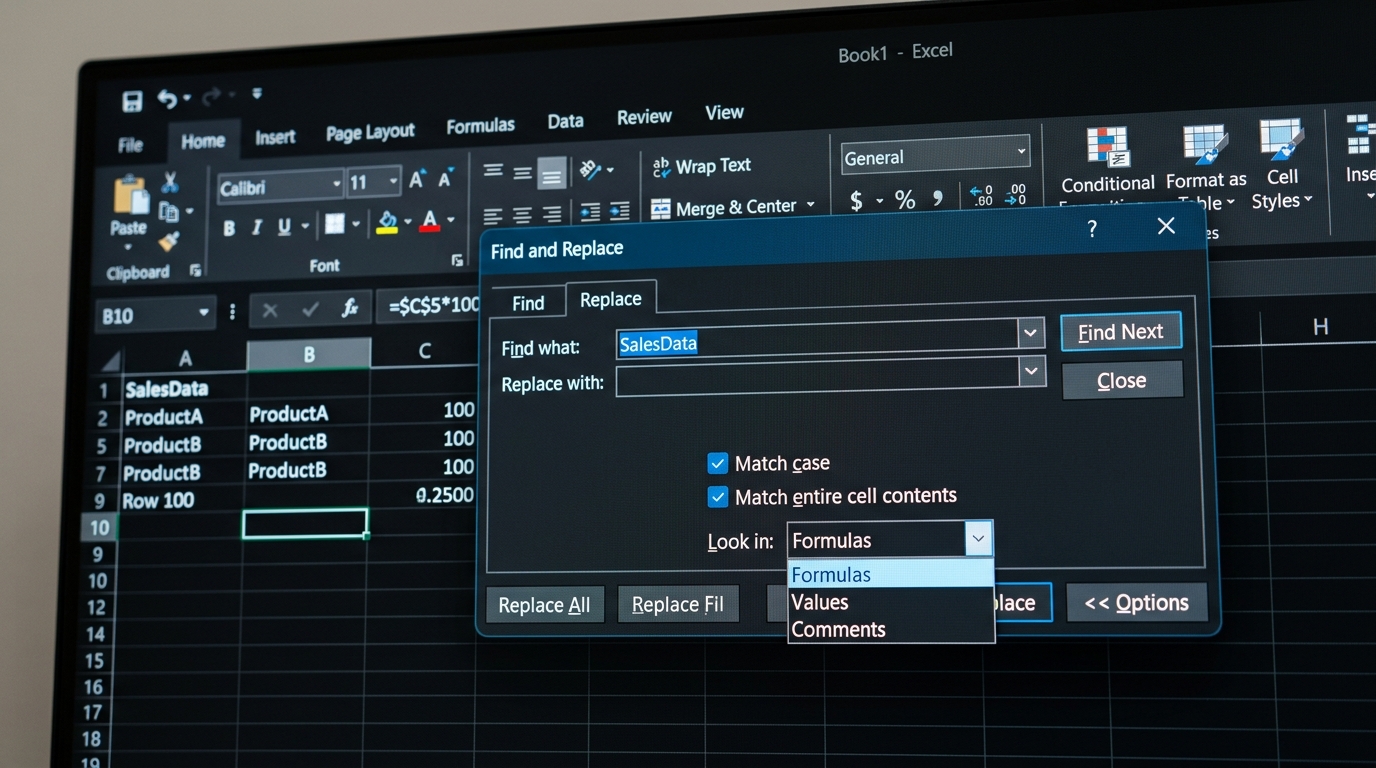Choose Values in the Look in list

tap(890, 602)
